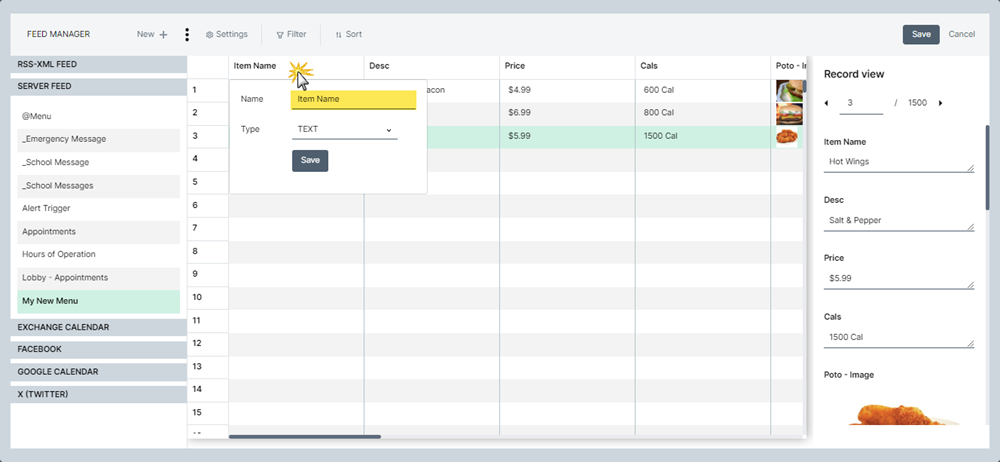This screenshot has height=462, width=1000.
Task: Click the $6.99 price cell
Action: tap(567, 113)
